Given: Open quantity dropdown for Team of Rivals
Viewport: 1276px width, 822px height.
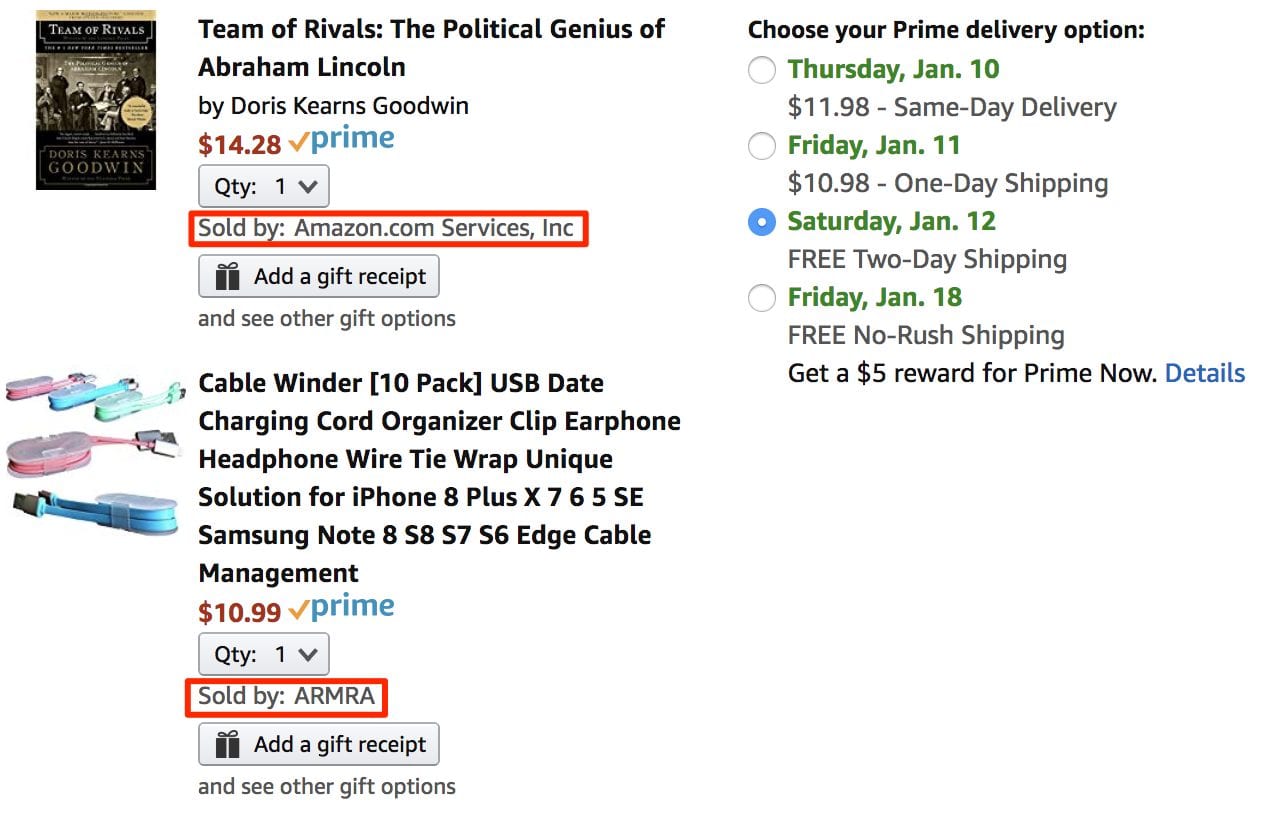Looking at the screenshot, I should click(264, 187).
